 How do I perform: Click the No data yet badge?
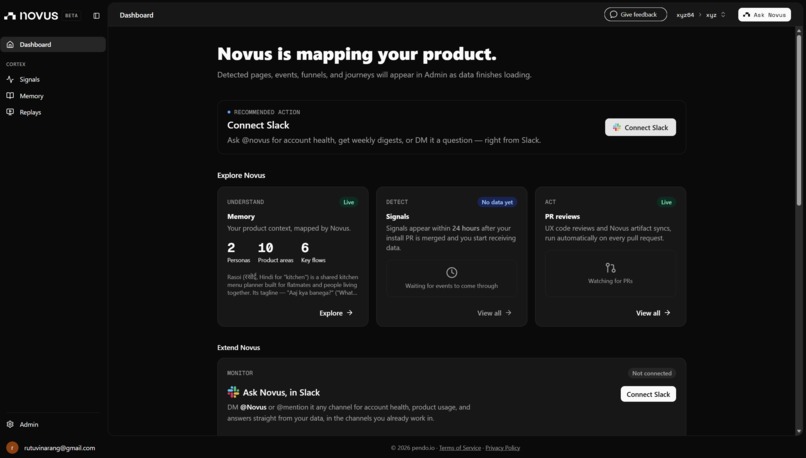pos(497,202)
